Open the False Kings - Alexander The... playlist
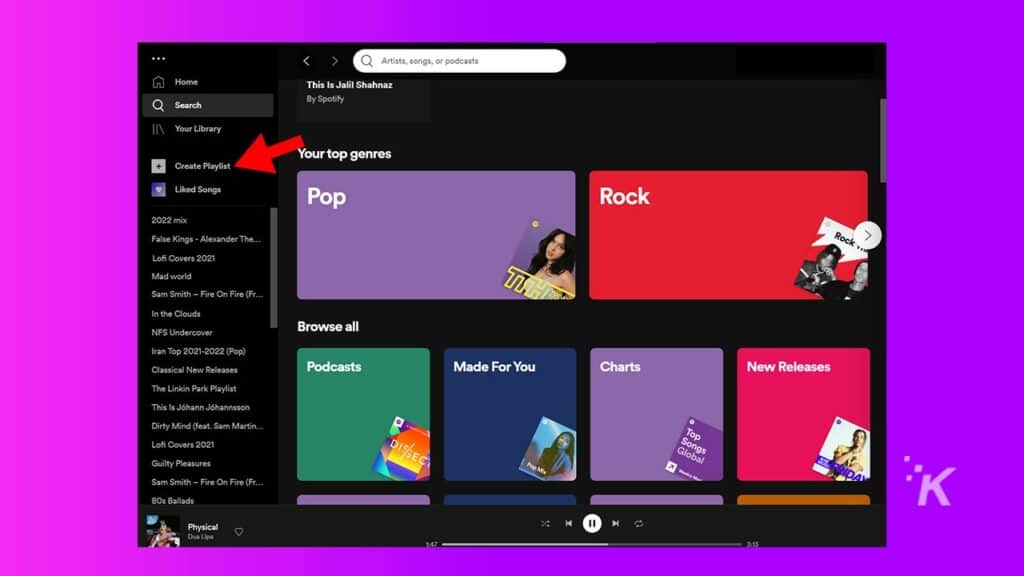The image size is (1024, 576). click(x=206, y=239)
